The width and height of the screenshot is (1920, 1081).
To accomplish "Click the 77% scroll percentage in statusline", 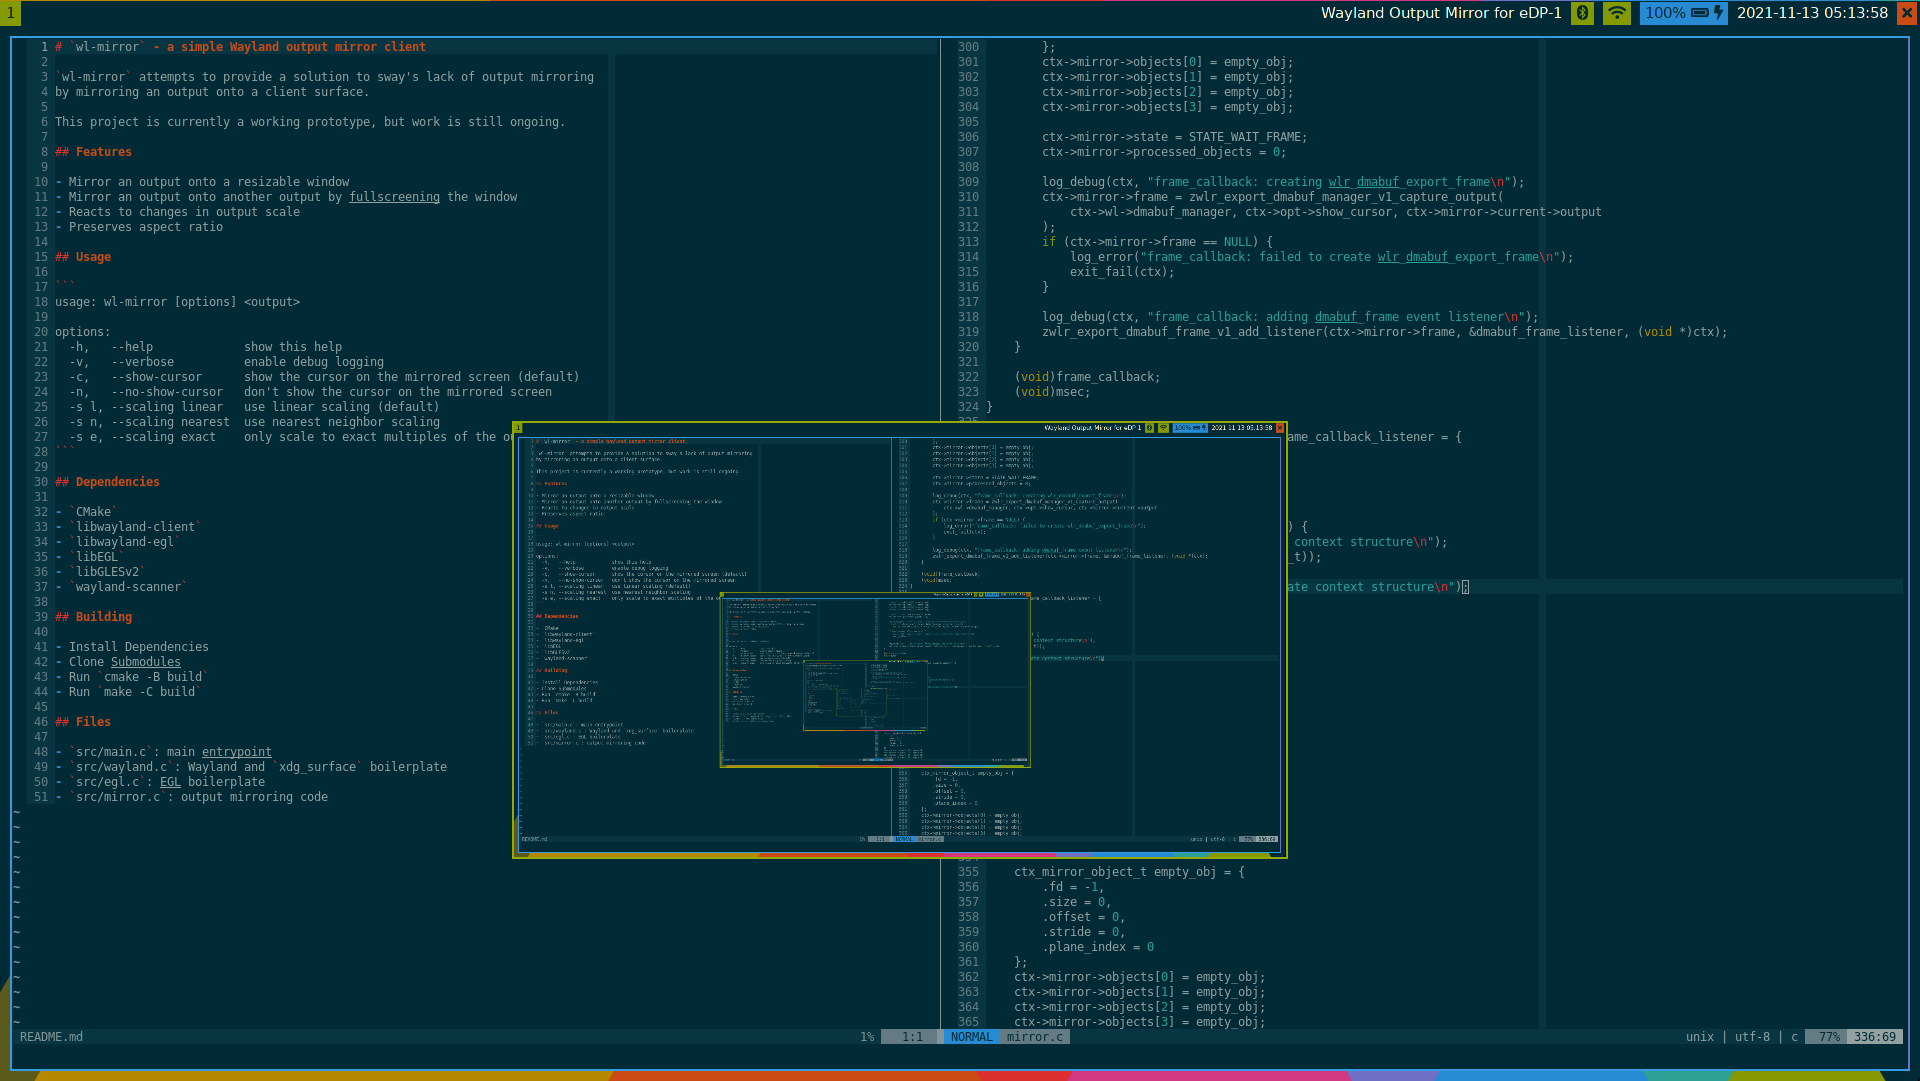I will 1828,1037.
